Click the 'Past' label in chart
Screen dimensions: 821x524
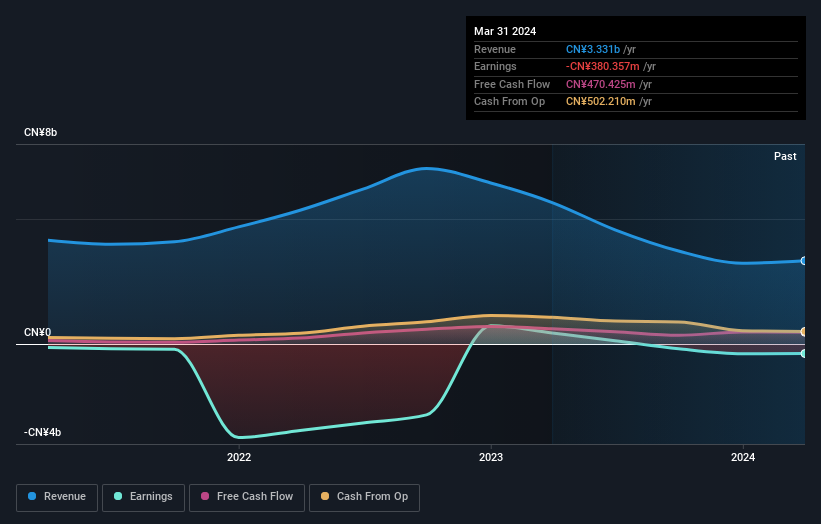point(785,156)
